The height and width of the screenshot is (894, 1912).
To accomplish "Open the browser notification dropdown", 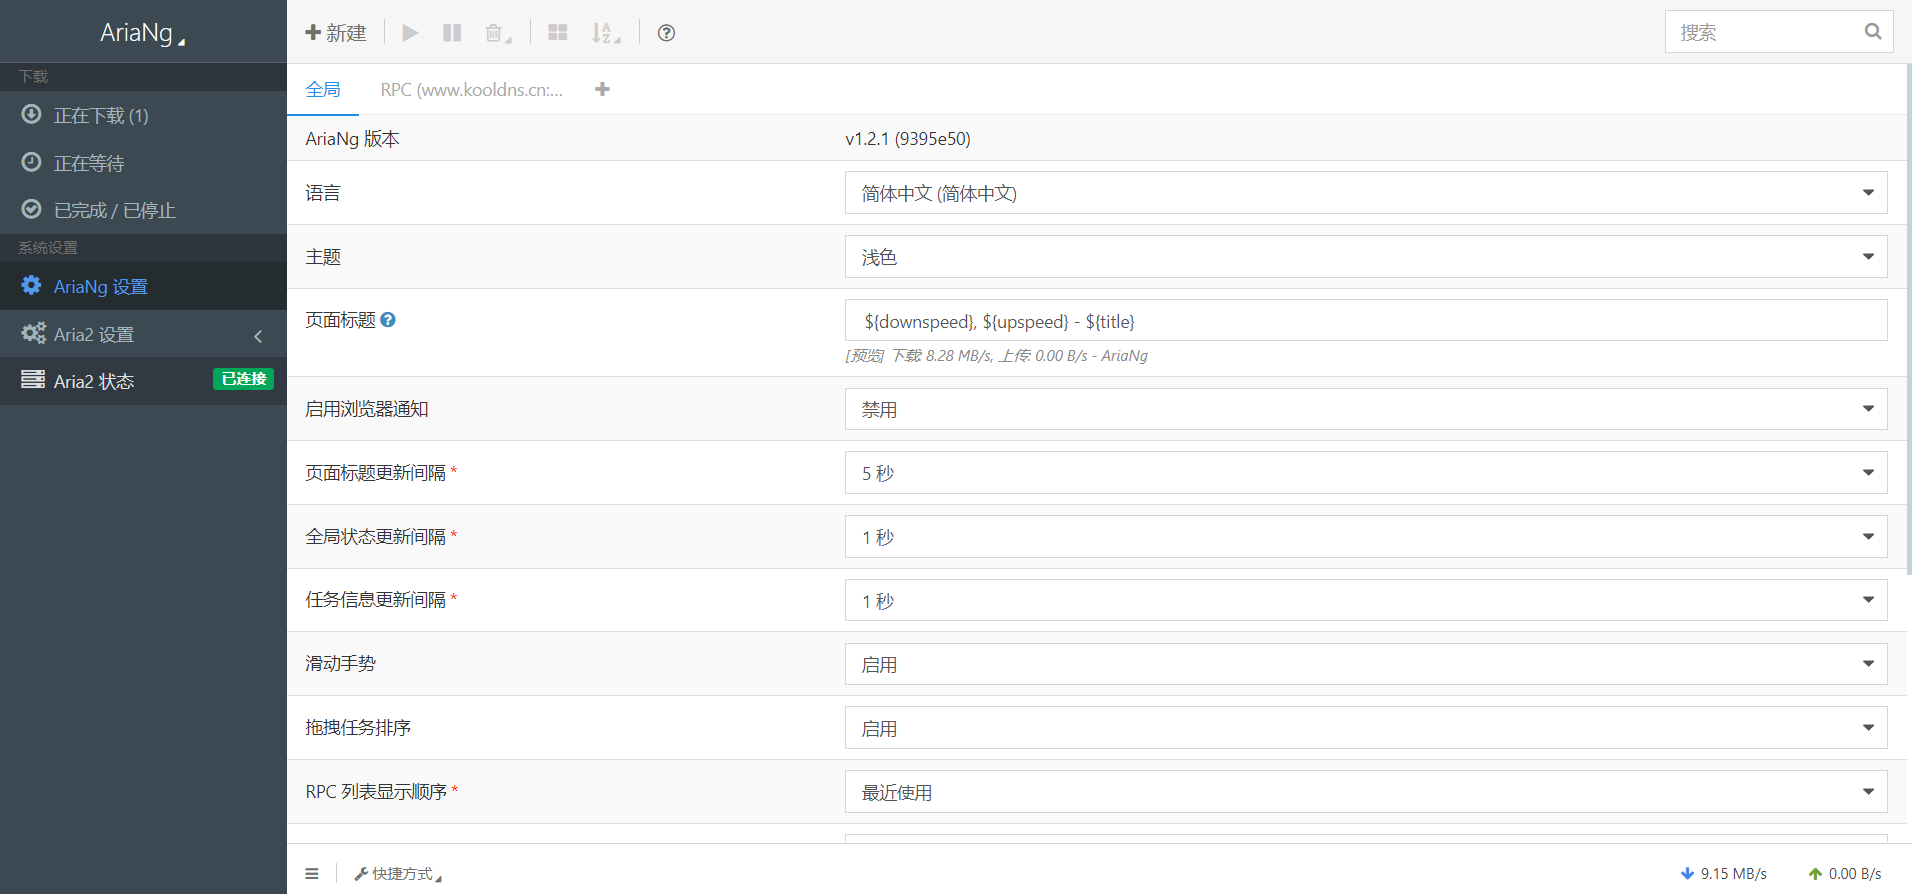I will [1365, 409].
